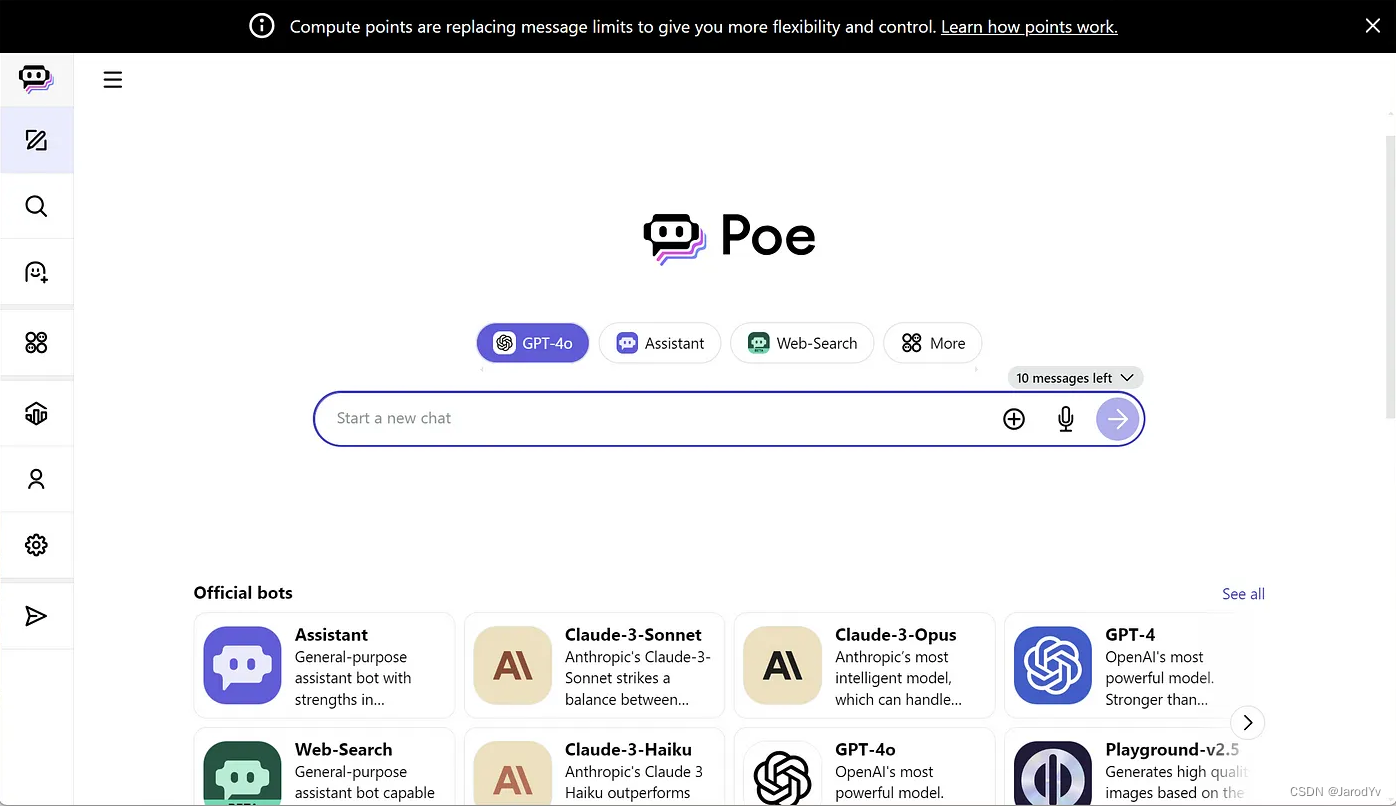Open the Playground-v2.5 title
This screenshot has height=806, width=1396.
pyautogui.click(x=1172, y=750)
